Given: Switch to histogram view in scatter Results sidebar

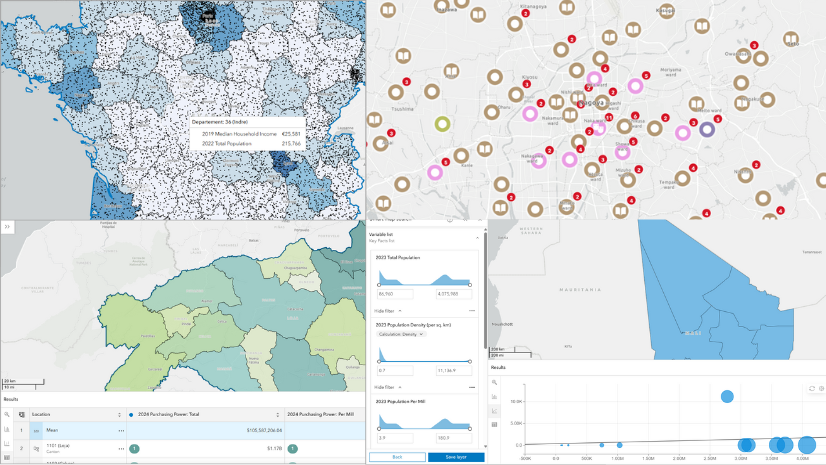Looking at the screenshot, I should (x=495, y=397).
